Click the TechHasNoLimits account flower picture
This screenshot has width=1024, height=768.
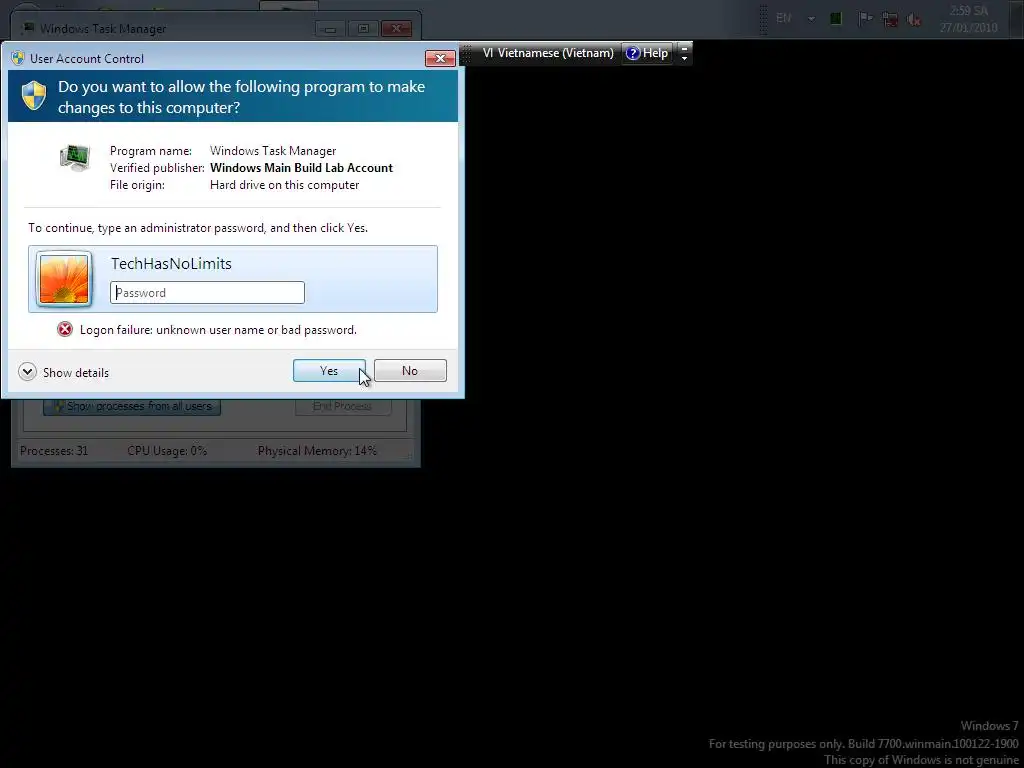64,279
